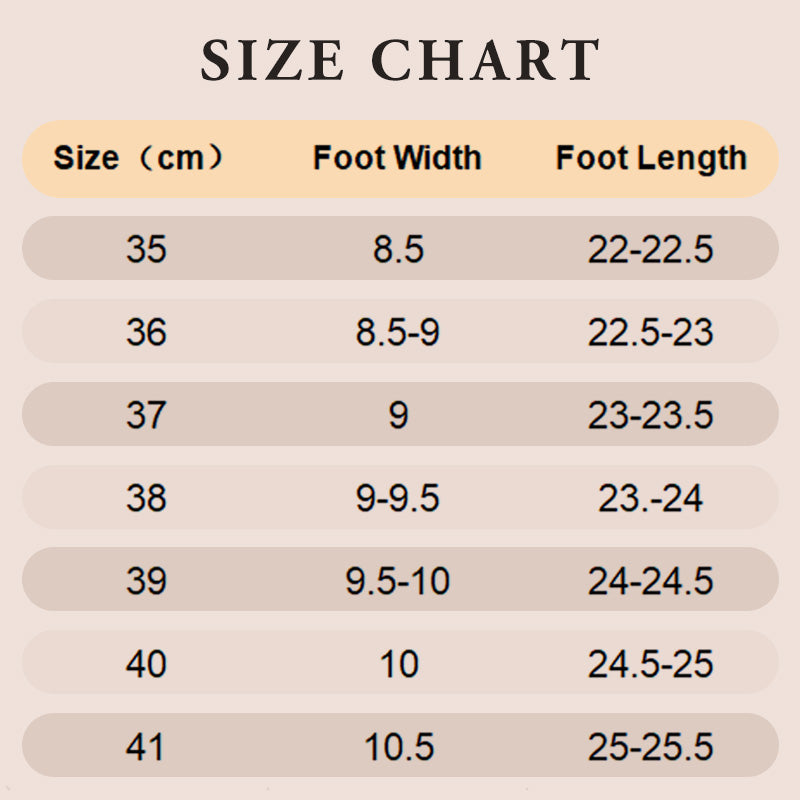The height and width of the screenshot is (800, 800).
Task: Click the SIZE CHART title
Action: click(400, 60)
